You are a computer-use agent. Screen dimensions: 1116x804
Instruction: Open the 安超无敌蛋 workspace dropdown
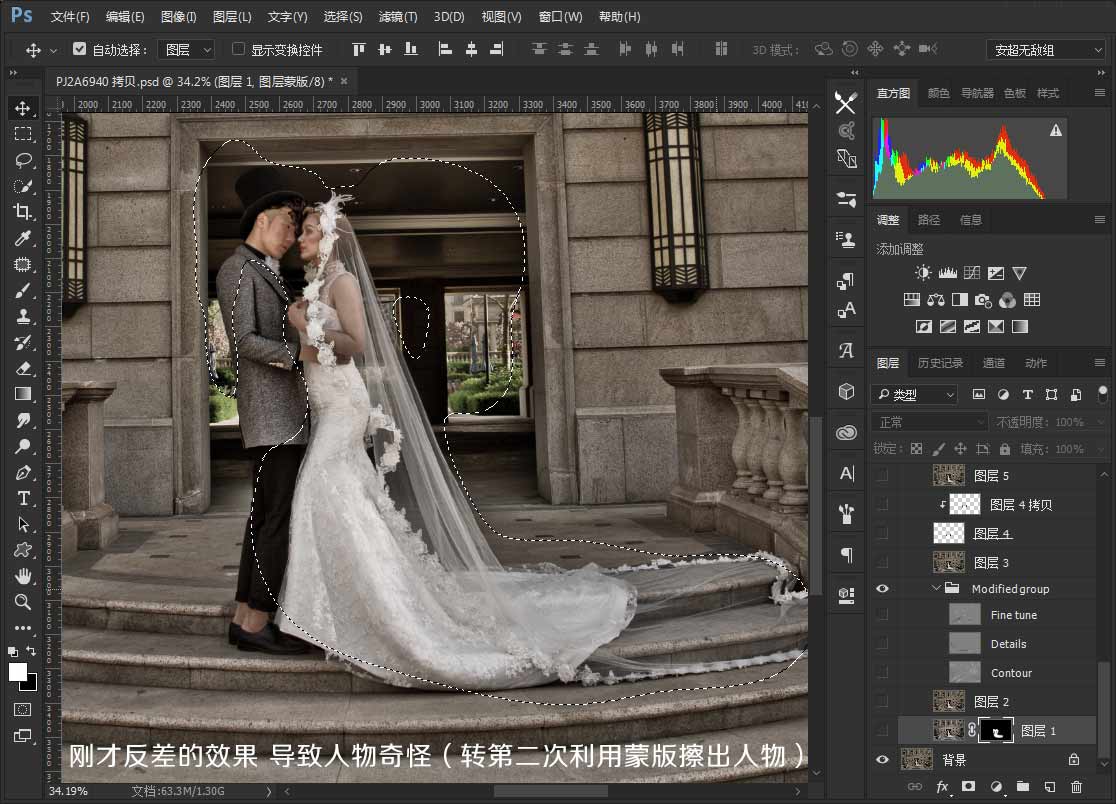point(1040,49)
